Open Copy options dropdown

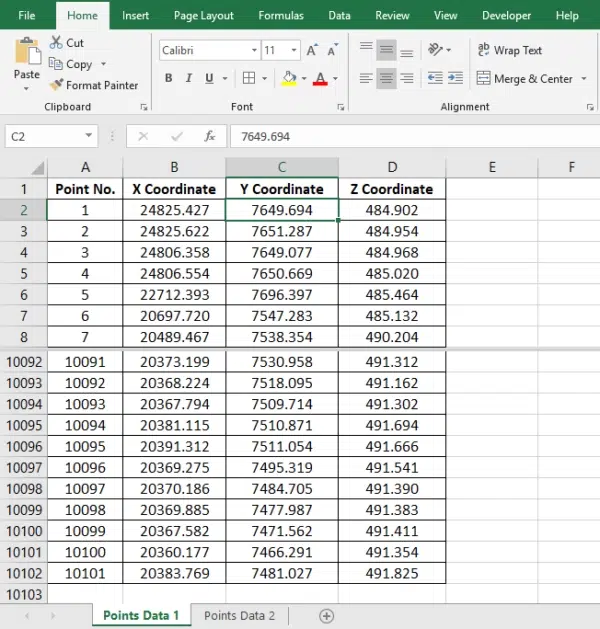(x=103, y=64)
